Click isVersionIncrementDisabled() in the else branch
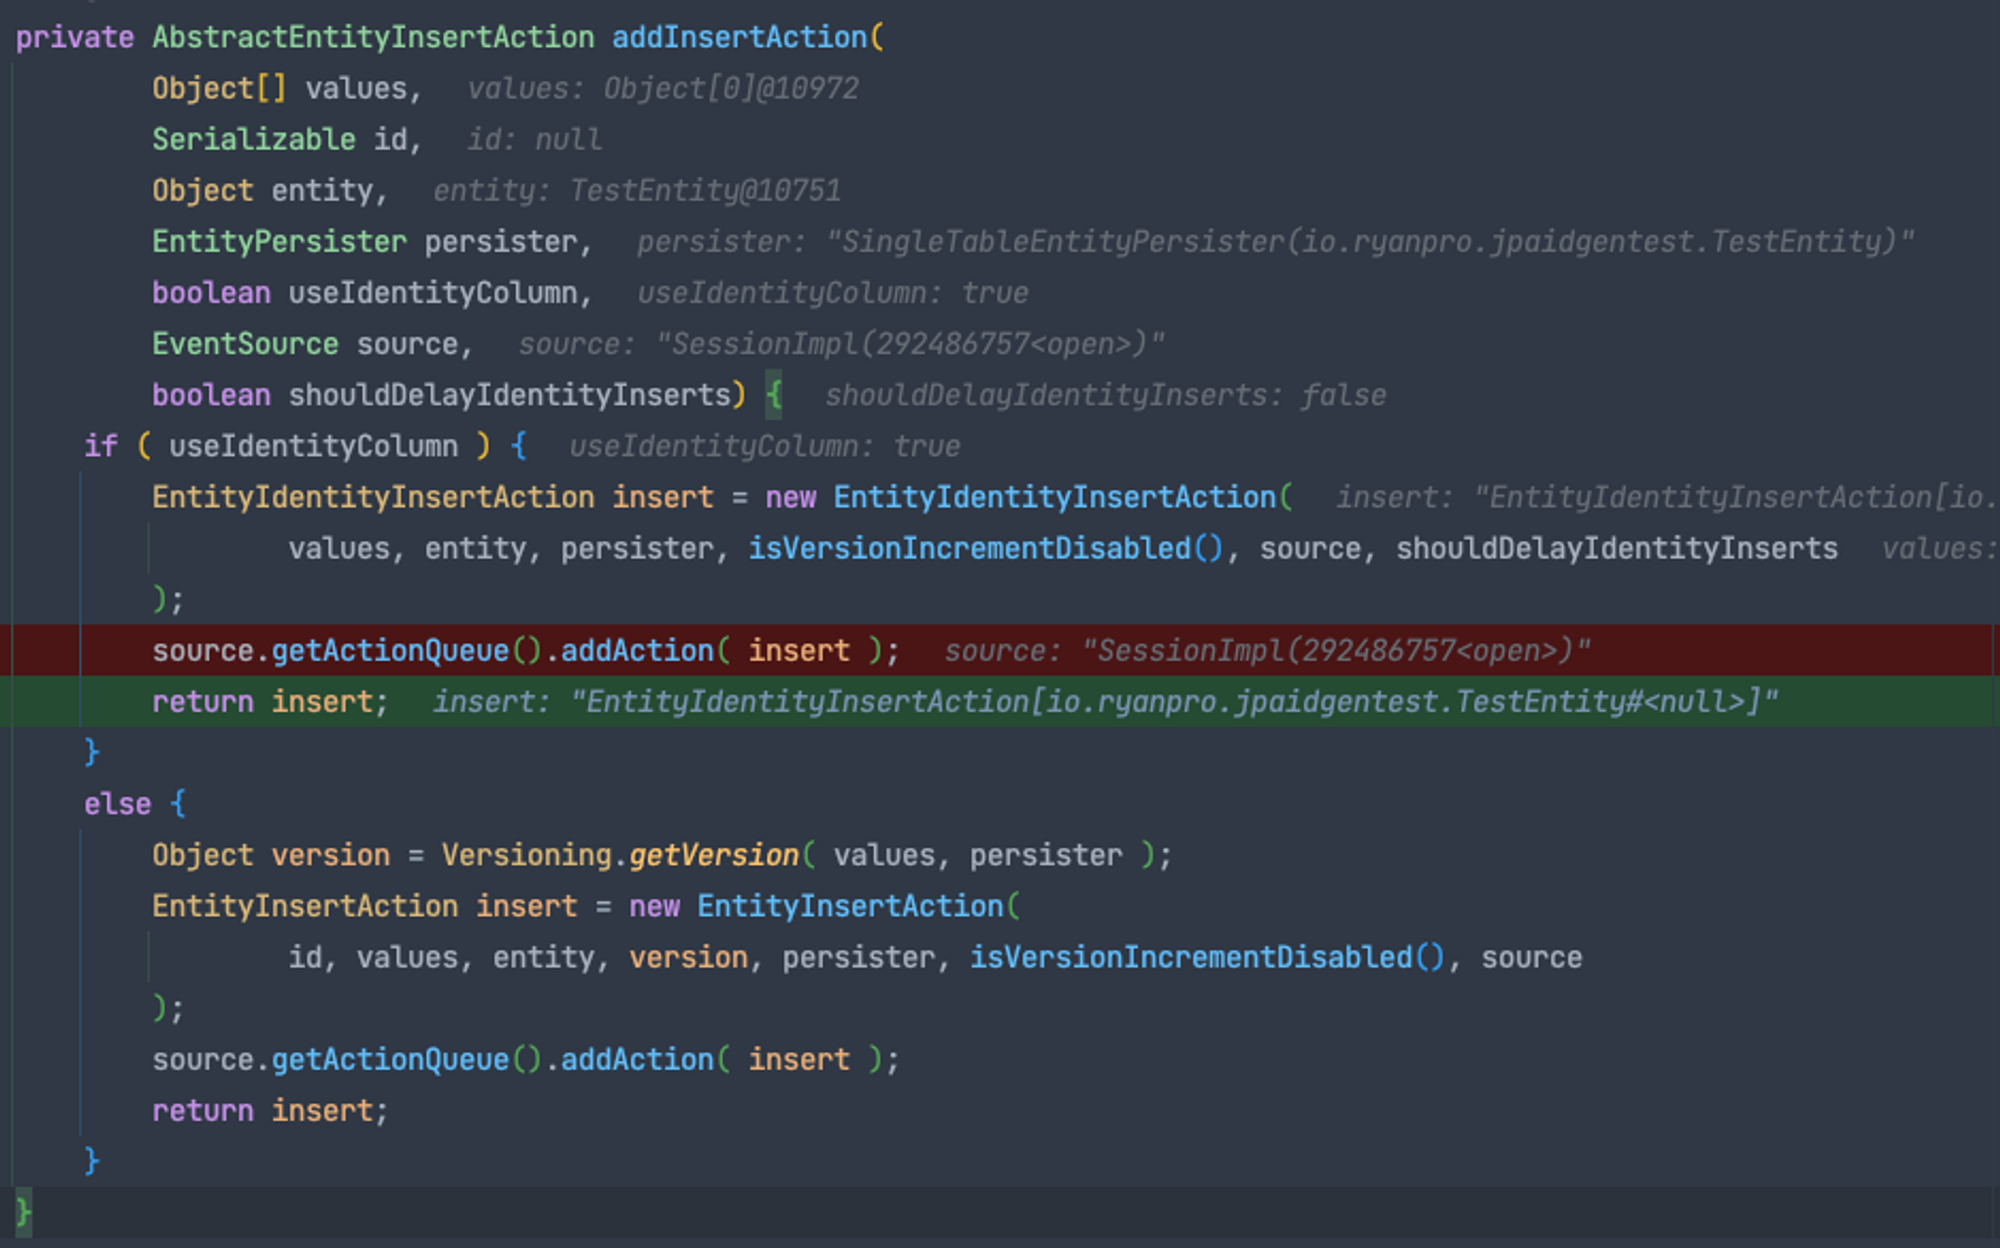 click(1207, 957)
